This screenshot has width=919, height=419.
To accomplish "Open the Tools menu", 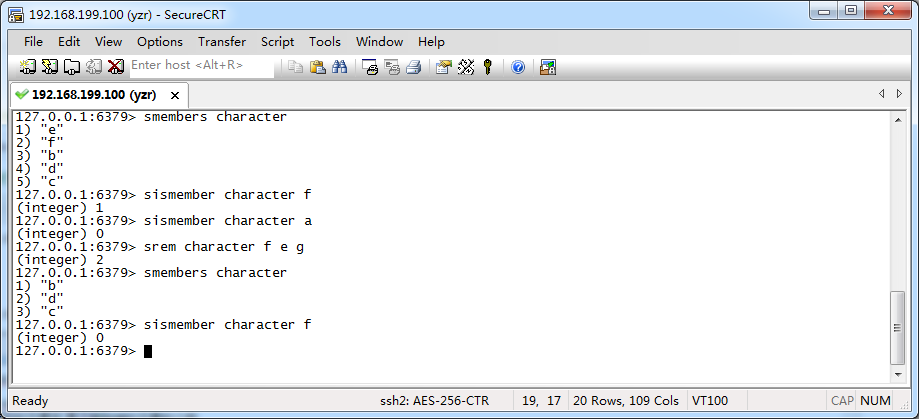I will [x=325, y=42].
